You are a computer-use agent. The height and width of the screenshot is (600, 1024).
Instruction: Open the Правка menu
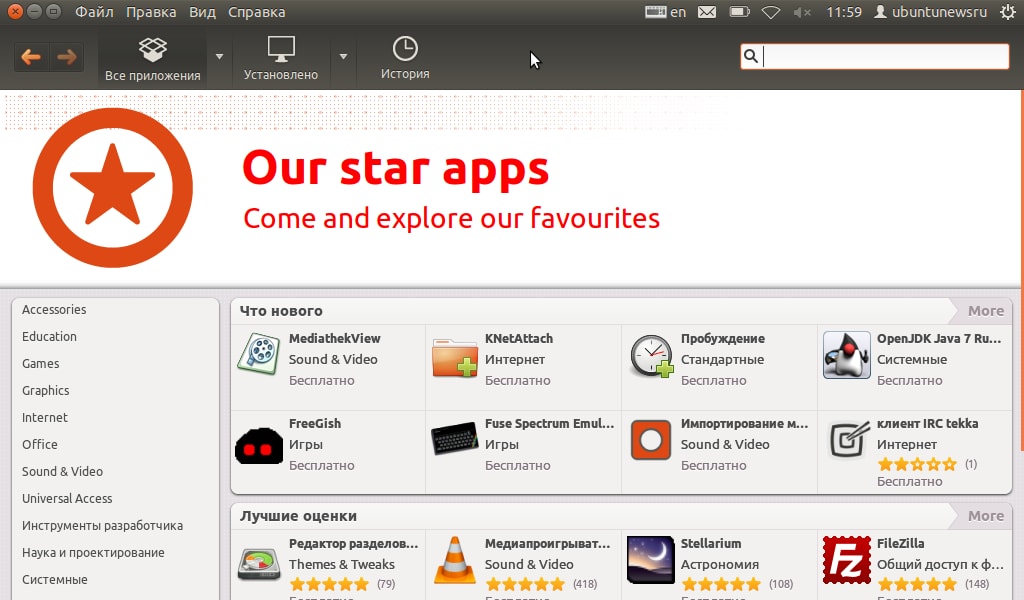coord(151,12)
